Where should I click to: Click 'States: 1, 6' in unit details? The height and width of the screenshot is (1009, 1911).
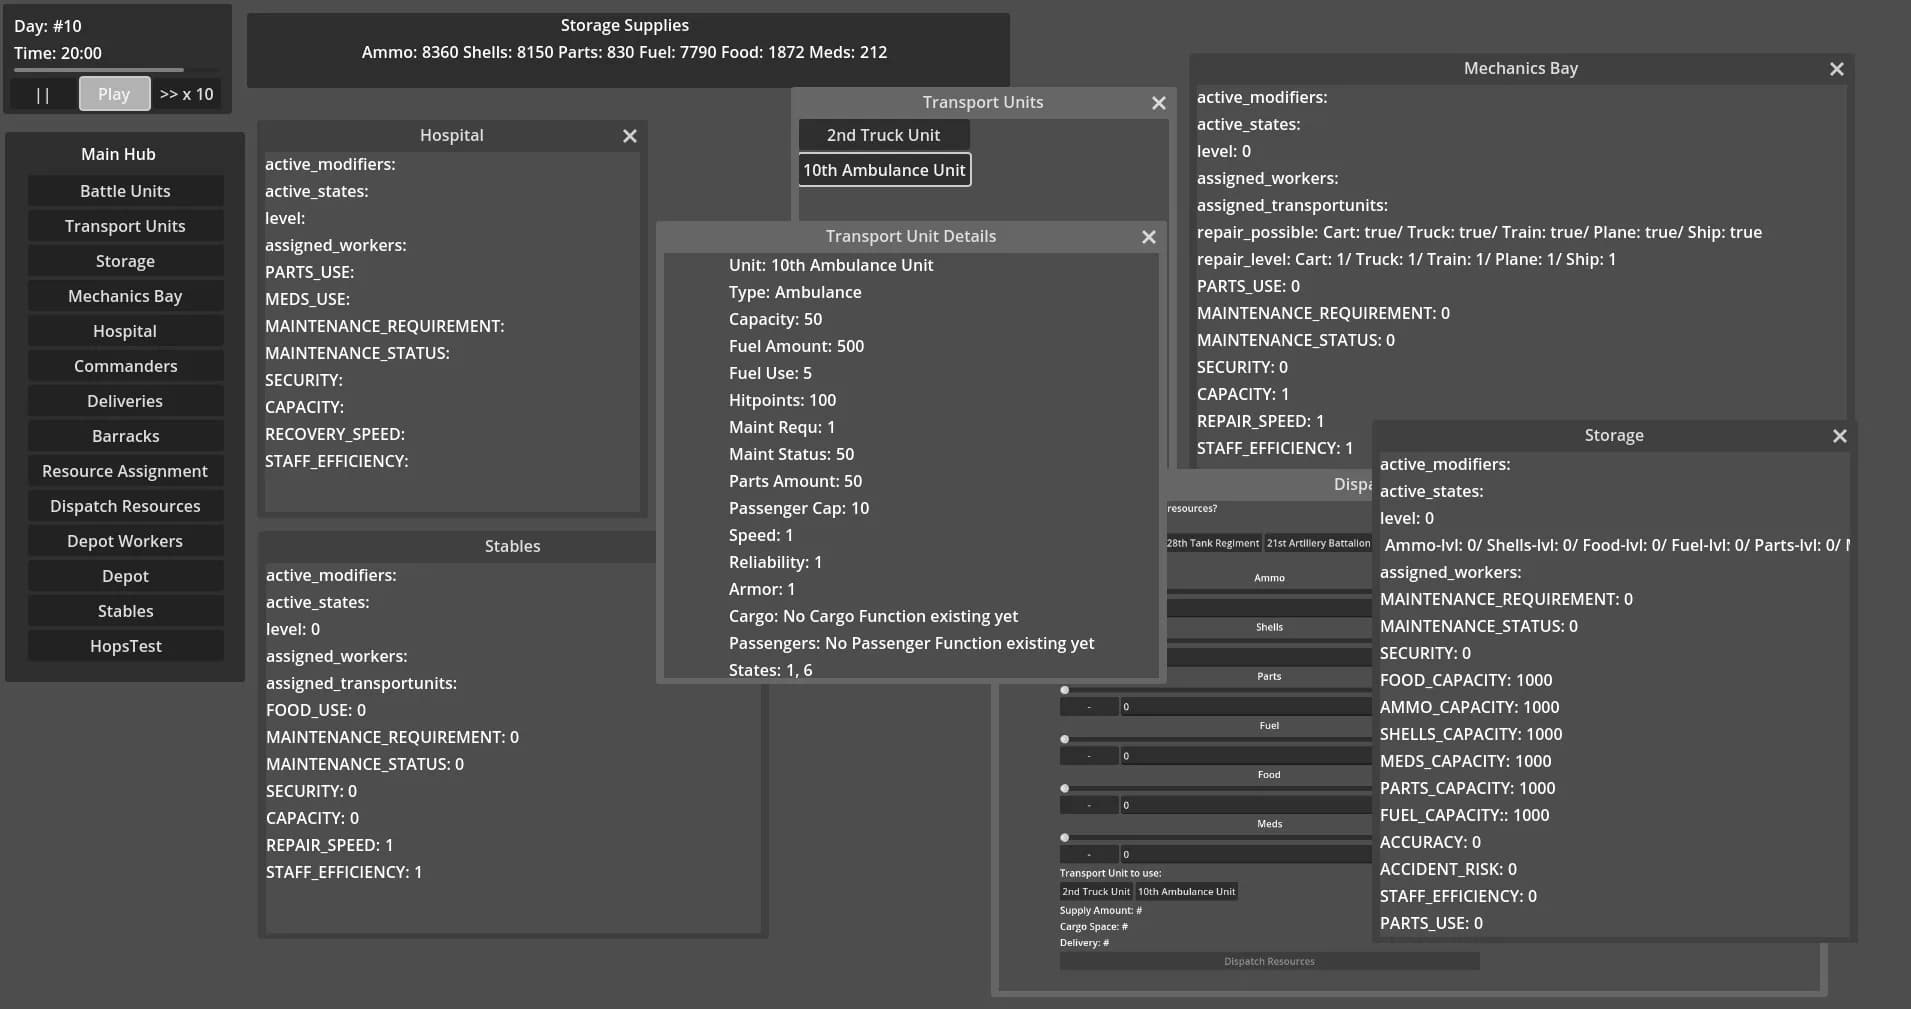770,670
